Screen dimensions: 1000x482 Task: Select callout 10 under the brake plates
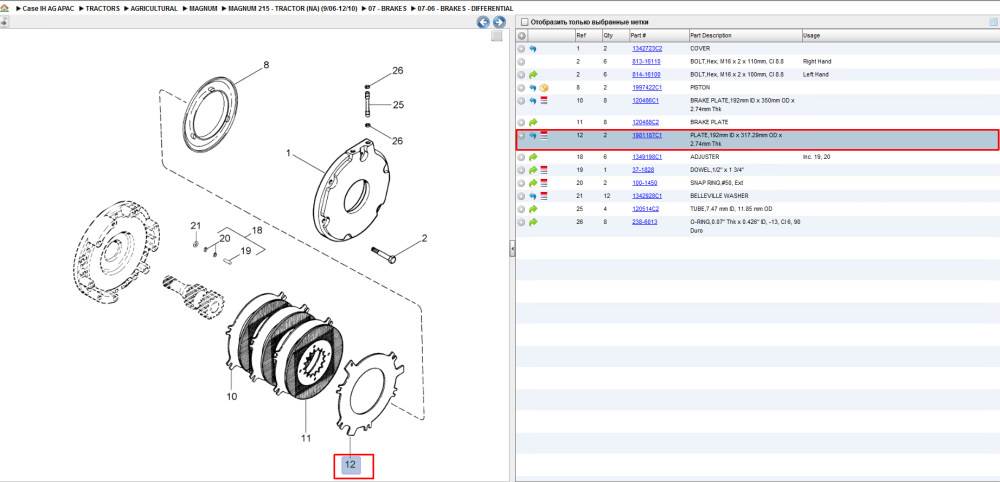point(232,396)
